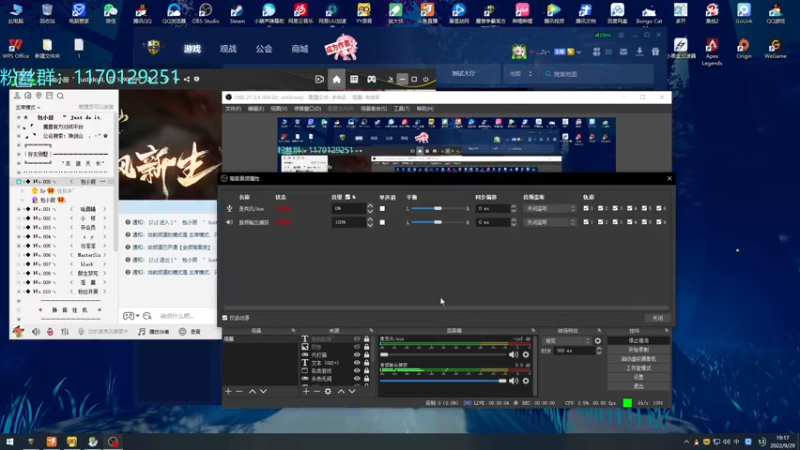Adjust desktop audio volume slider in OBS mixer
The height and width of the screenshot is (450, 800).
pos(443,381)
